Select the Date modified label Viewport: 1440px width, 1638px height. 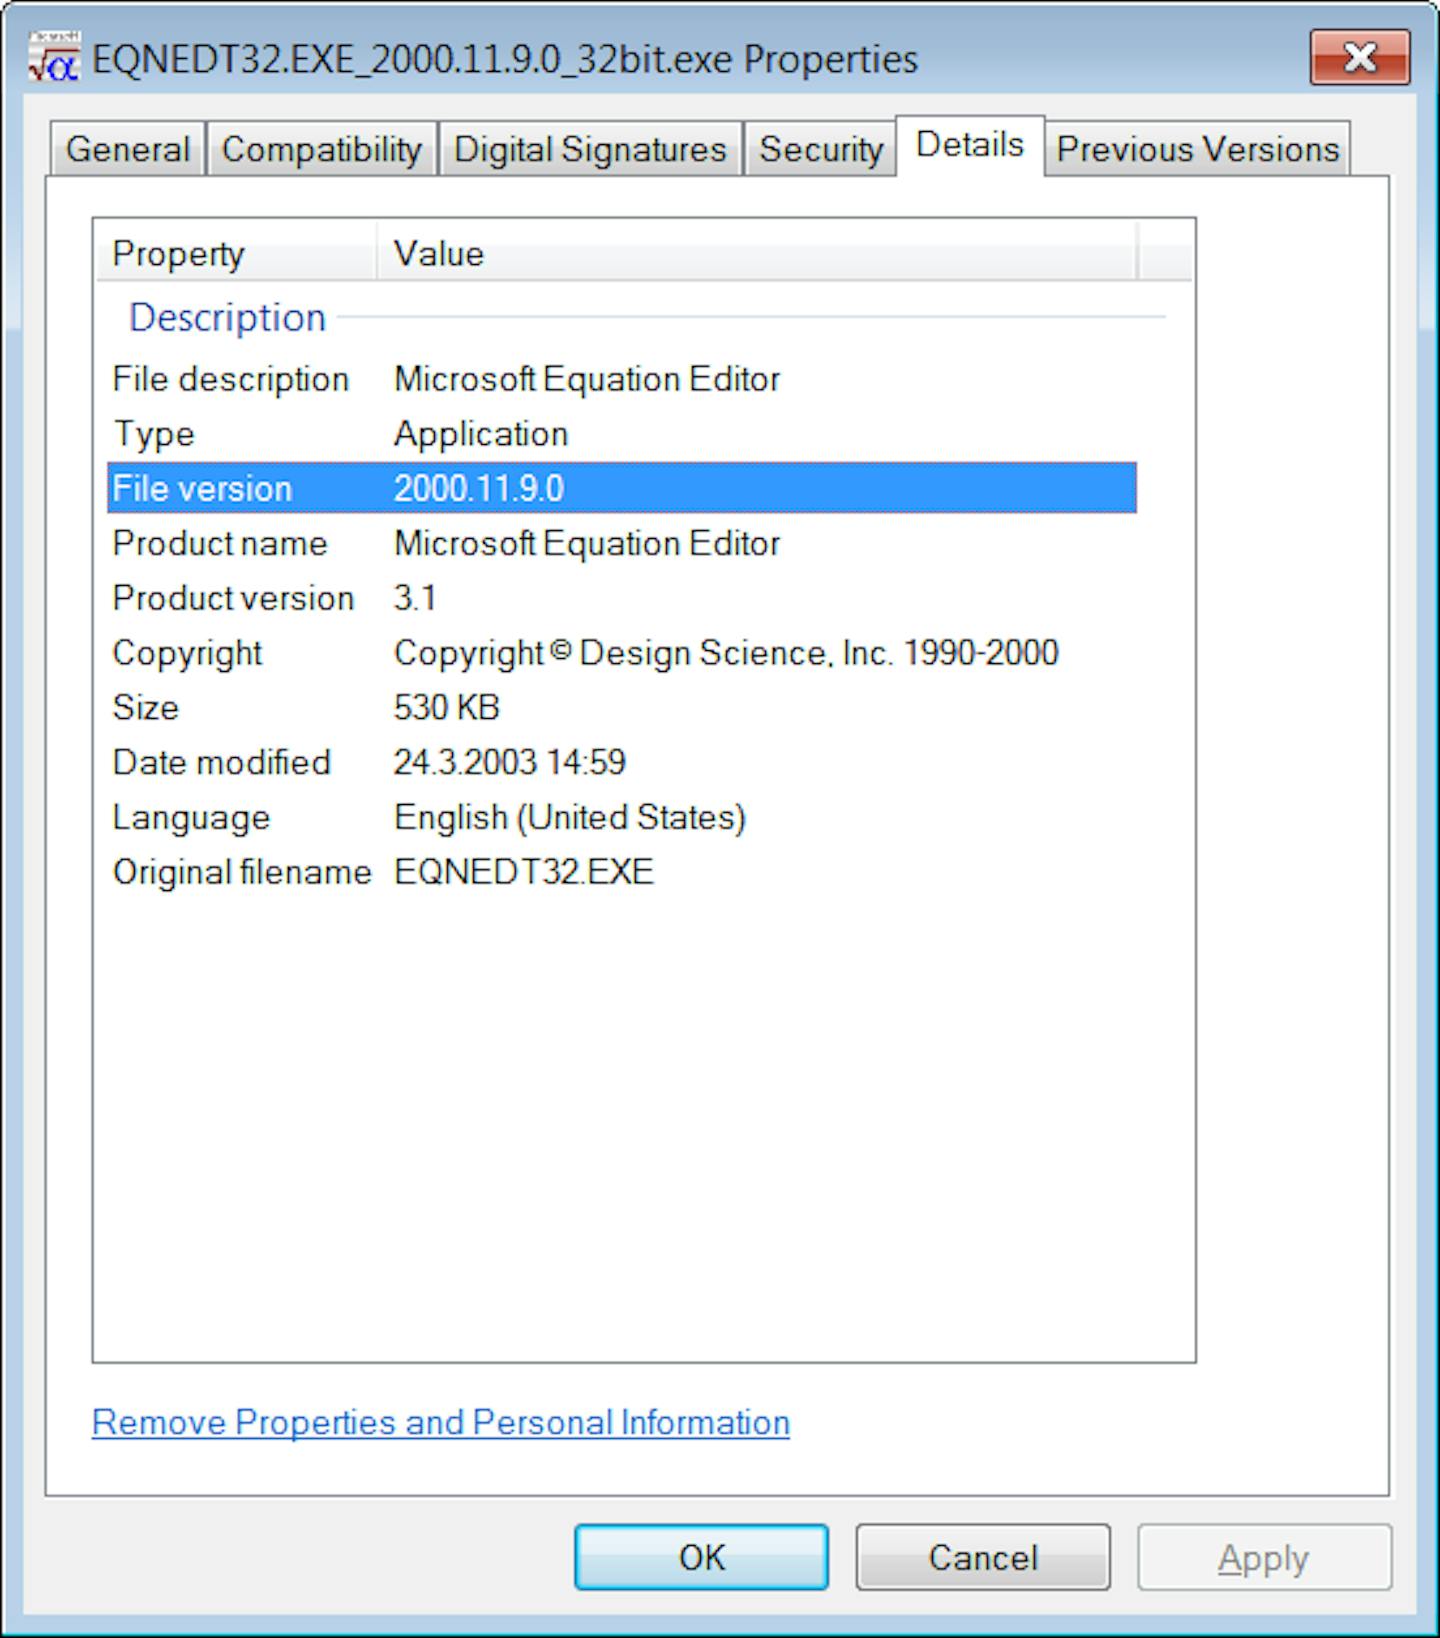[x=222, y=762]
